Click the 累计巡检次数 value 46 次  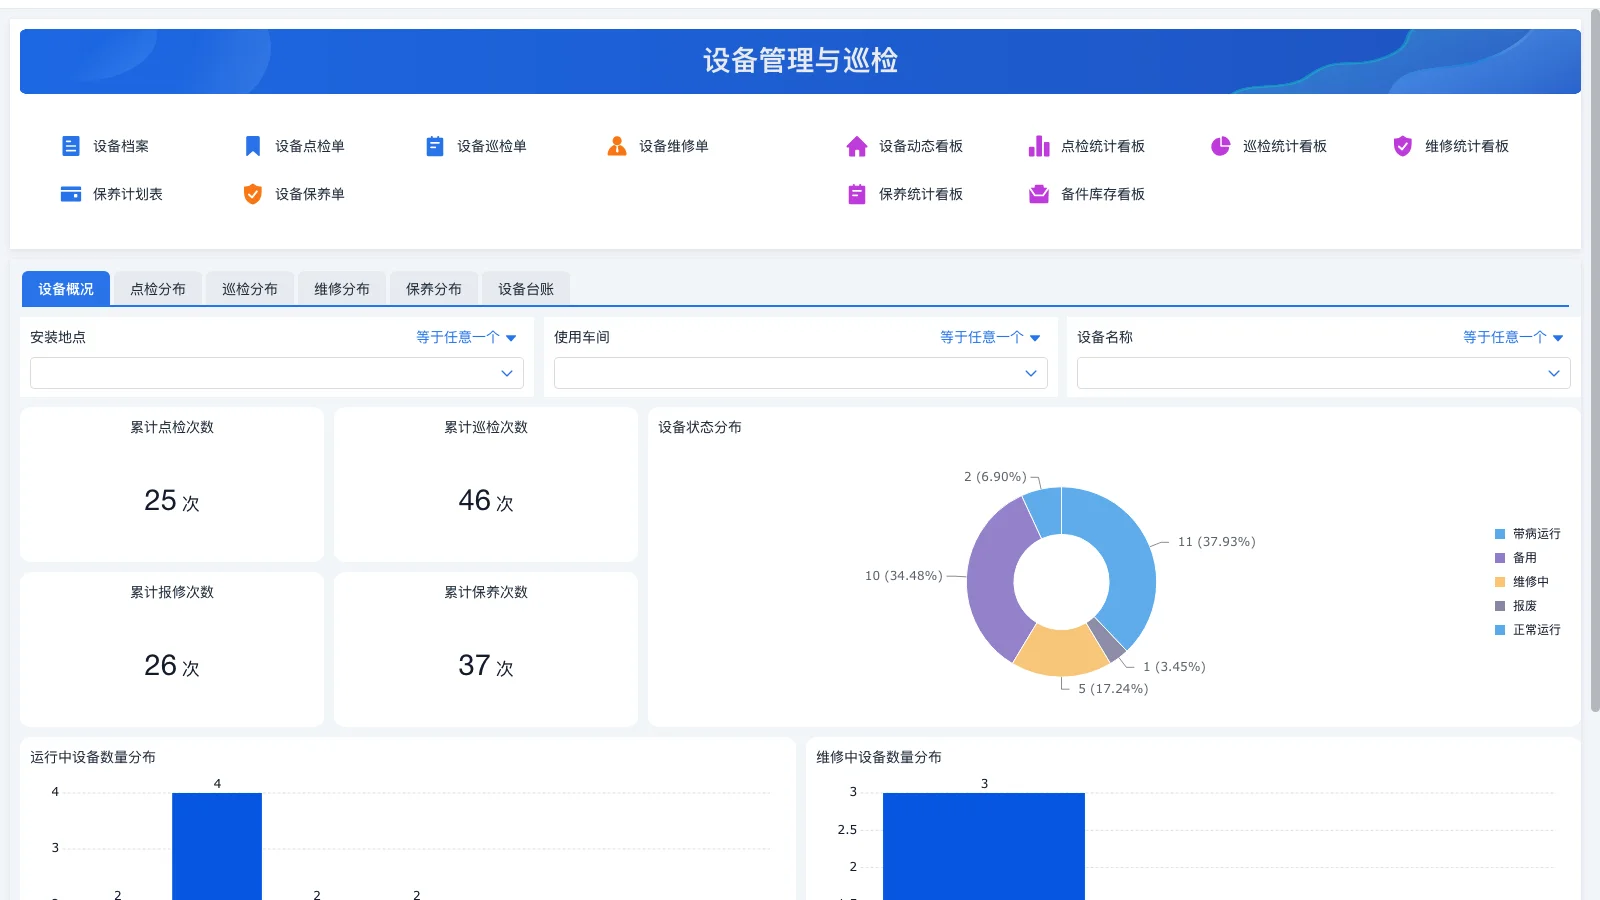click(x=486, y=500)
